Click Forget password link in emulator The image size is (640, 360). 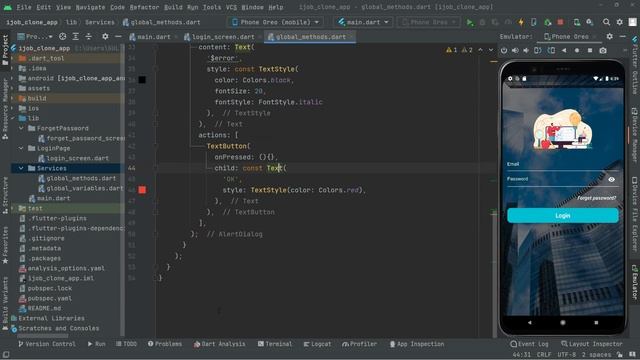pyautogui.click(x=596, y=198)
